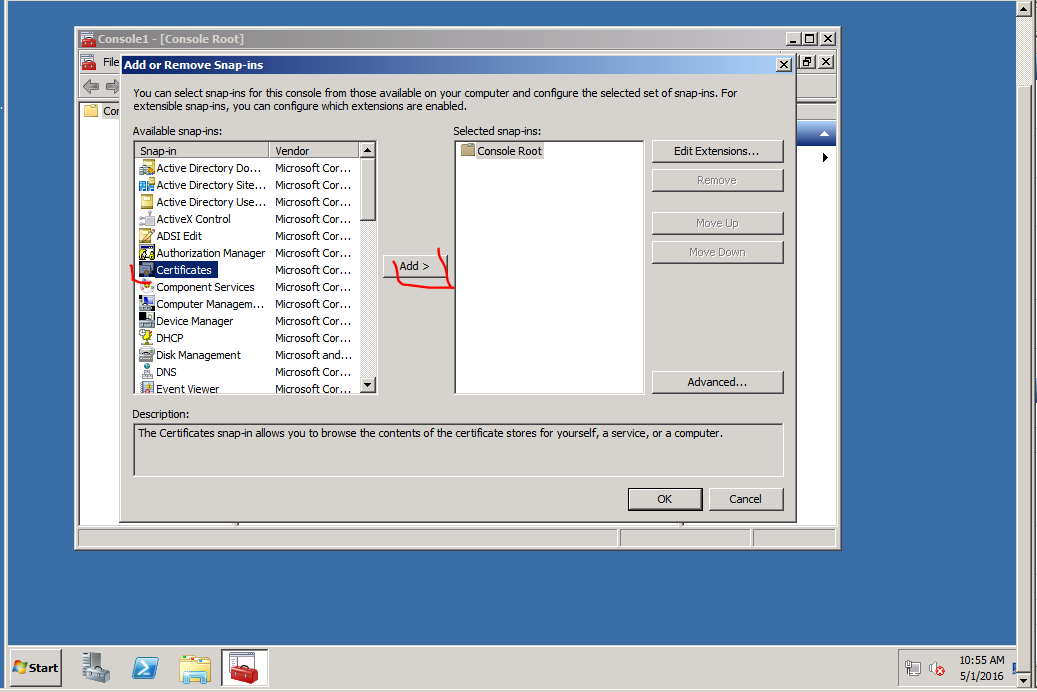Open Windows Explorer from the taskbar
The height and width of the screenshot is (692, 1037).
point(194,669)
